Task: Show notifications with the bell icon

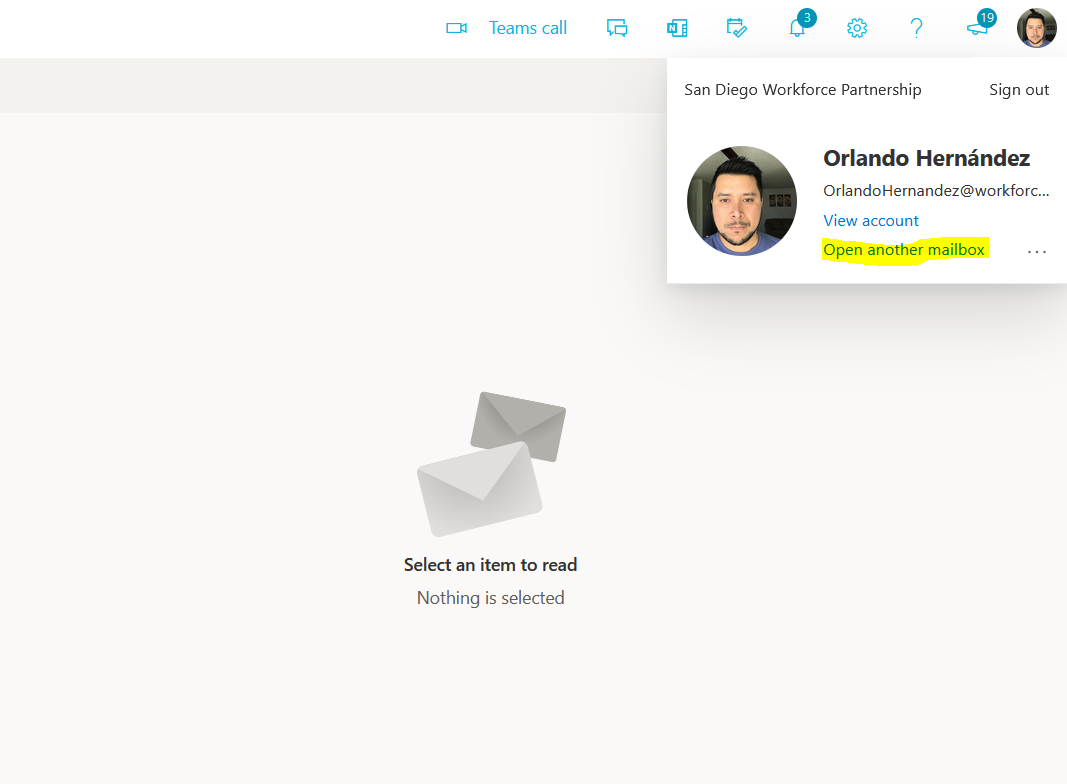Action: coord(797,28)
